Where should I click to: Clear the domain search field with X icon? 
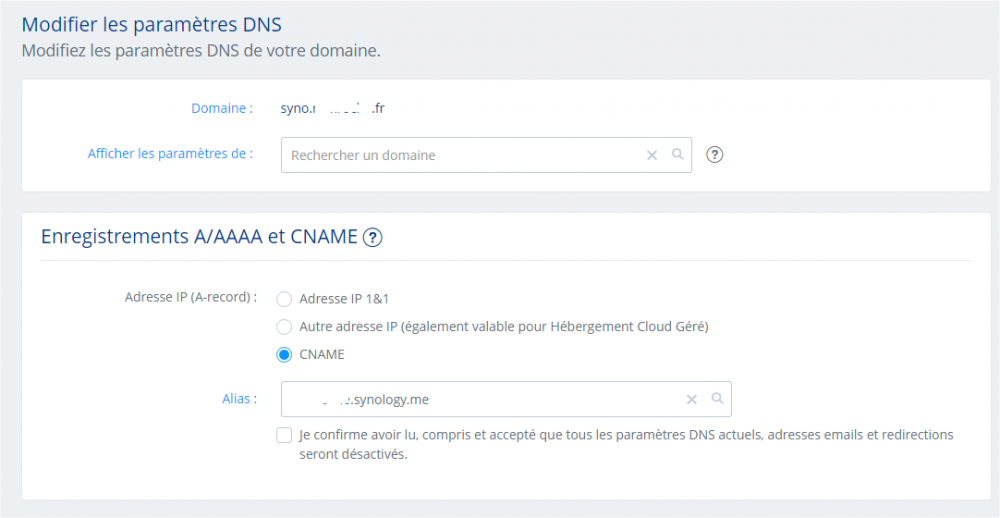coord(652,155)
